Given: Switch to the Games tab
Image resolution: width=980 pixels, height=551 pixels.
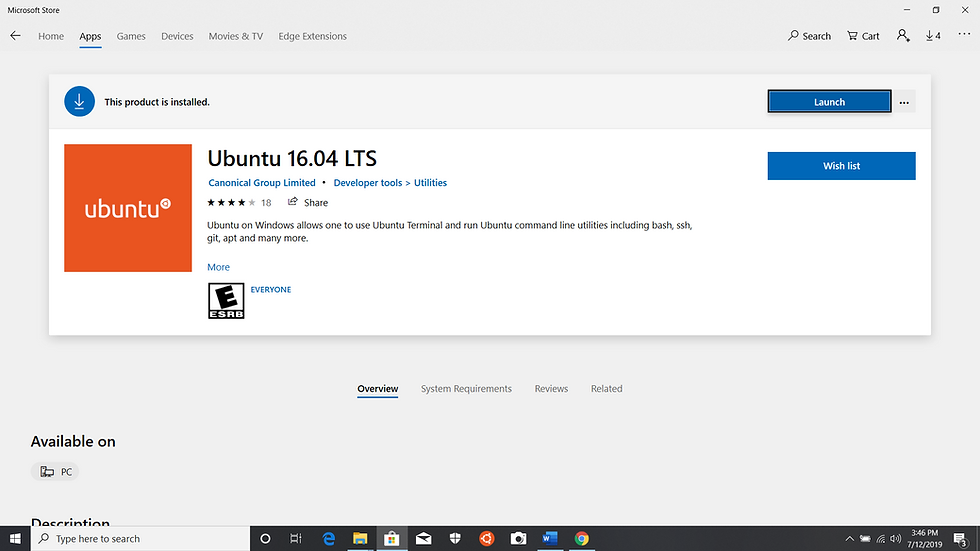Looking at the screenshot, I should click(131, 36).
